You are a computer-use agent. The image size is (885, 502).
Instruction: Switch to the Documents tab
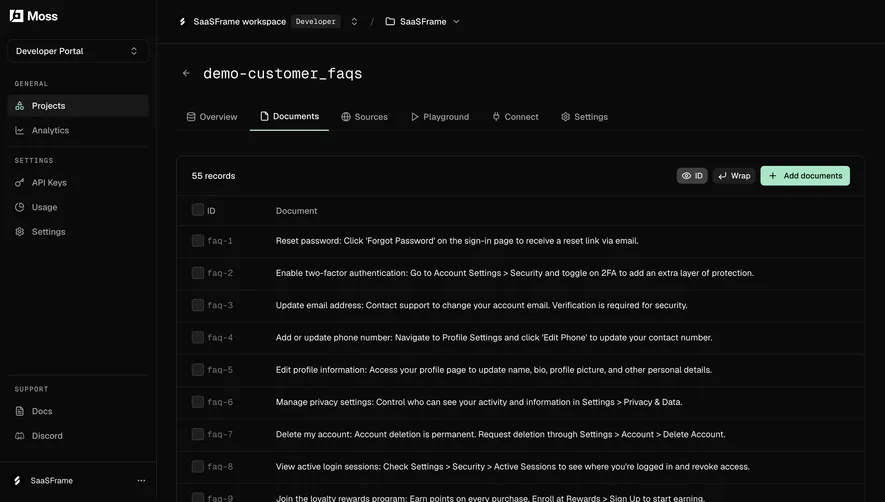pos(289,116)
